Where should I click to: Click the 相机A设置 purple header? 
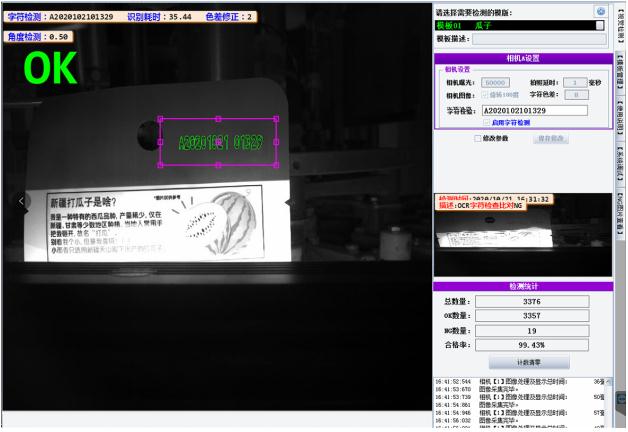pyautogui.click(x=523, y=58)
